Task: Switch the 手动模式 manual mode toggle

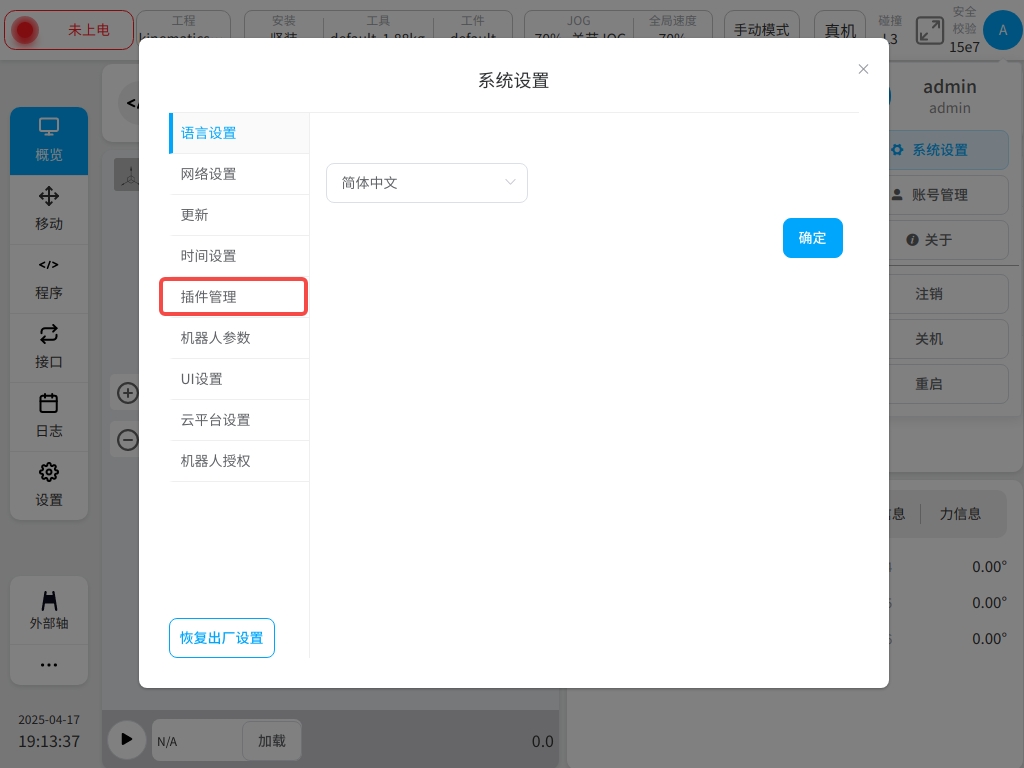Action: pos(761,30)
